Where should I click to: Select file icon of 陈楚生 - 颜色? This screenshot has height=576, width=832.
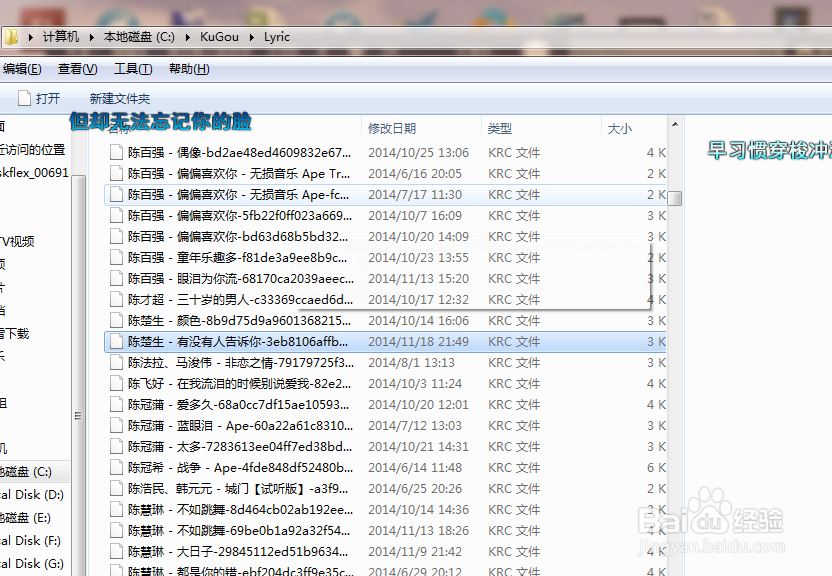coord(116,320)
